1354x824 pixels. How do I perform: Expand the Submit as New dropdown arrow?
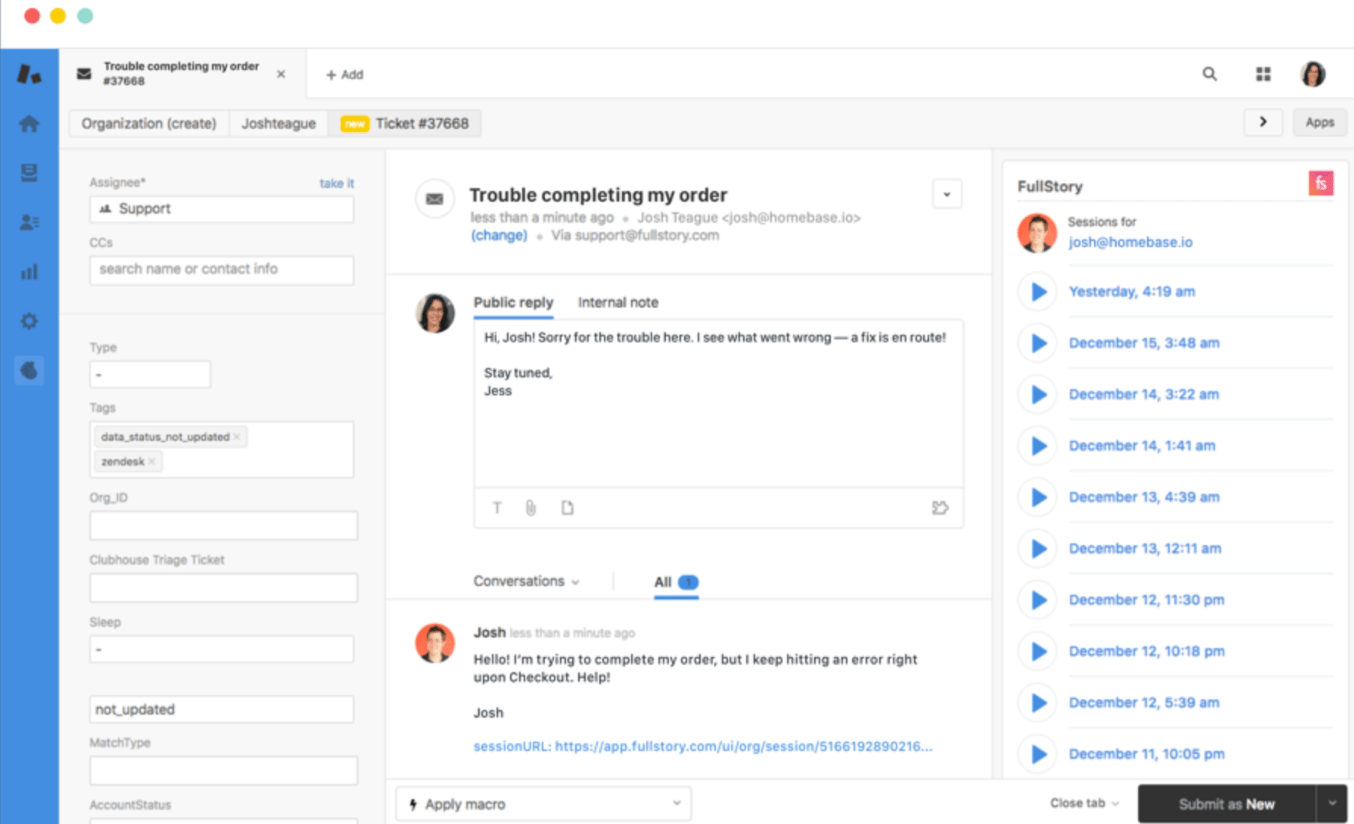1334,803
